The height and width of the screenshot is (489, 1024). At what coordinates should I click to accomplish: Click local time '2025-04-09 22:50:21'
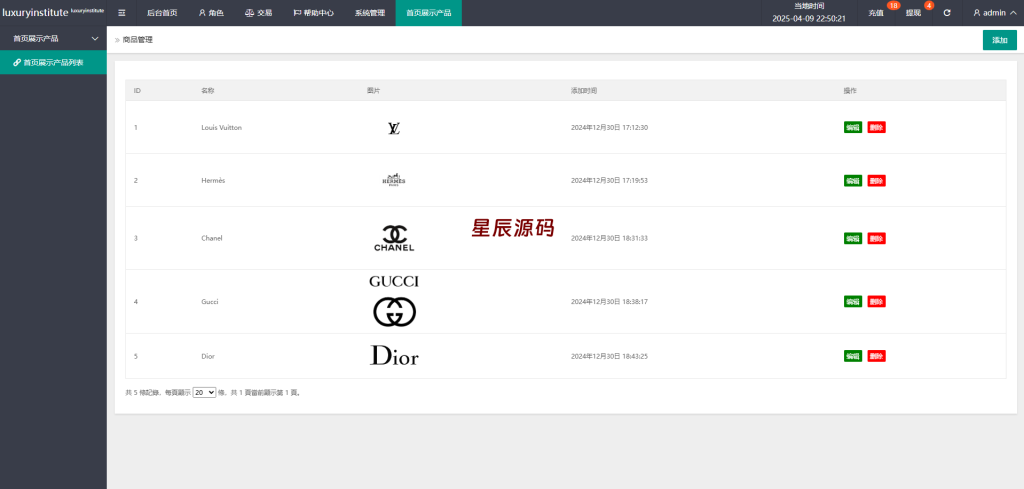(x=808, y=18)
